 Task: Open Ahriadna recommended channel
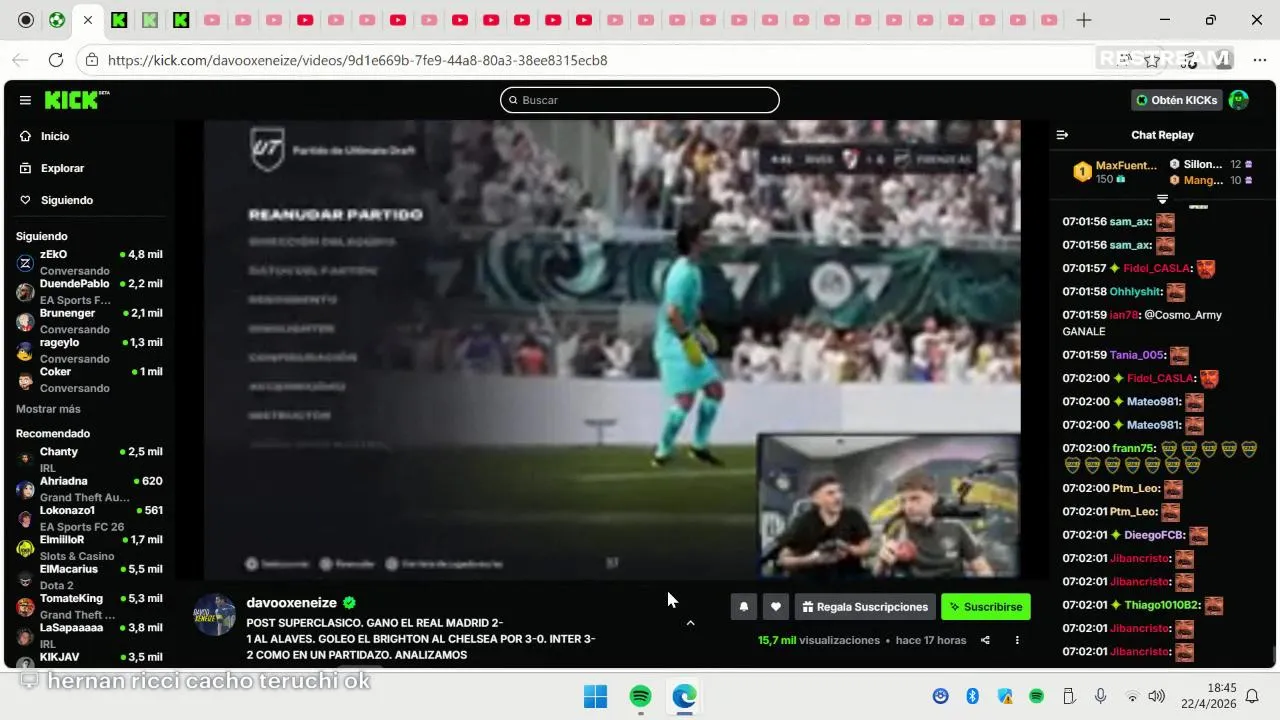(89, 488)
